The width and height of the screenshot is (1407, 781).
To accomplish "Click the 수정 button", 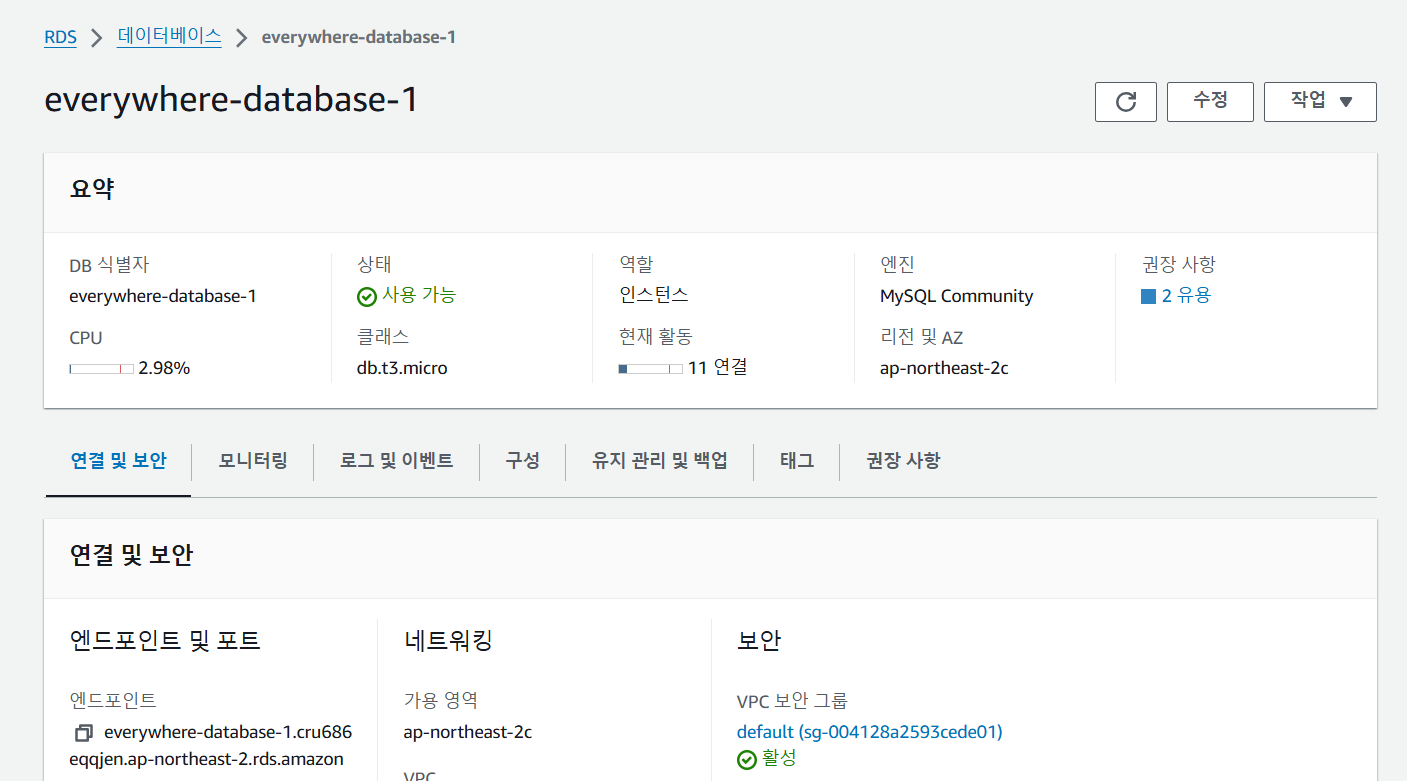I will [1210, 102].
